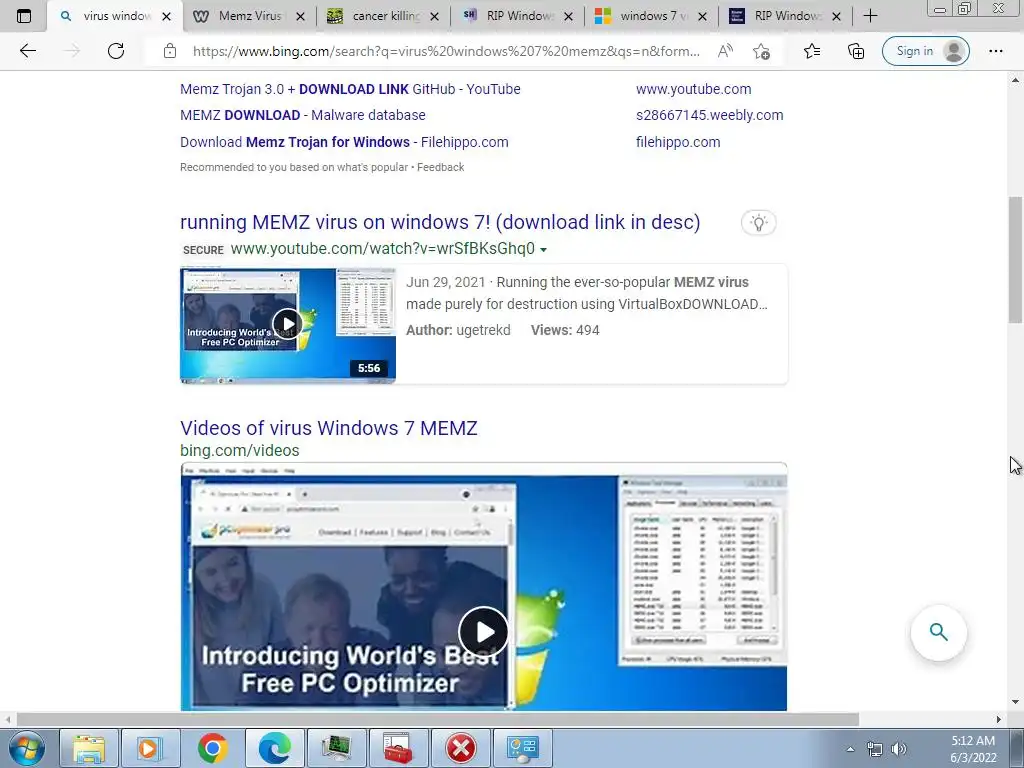The image size is (1024, 768).
Task: Play the 5:56 video thumbnail
Action: pos(288,325)
